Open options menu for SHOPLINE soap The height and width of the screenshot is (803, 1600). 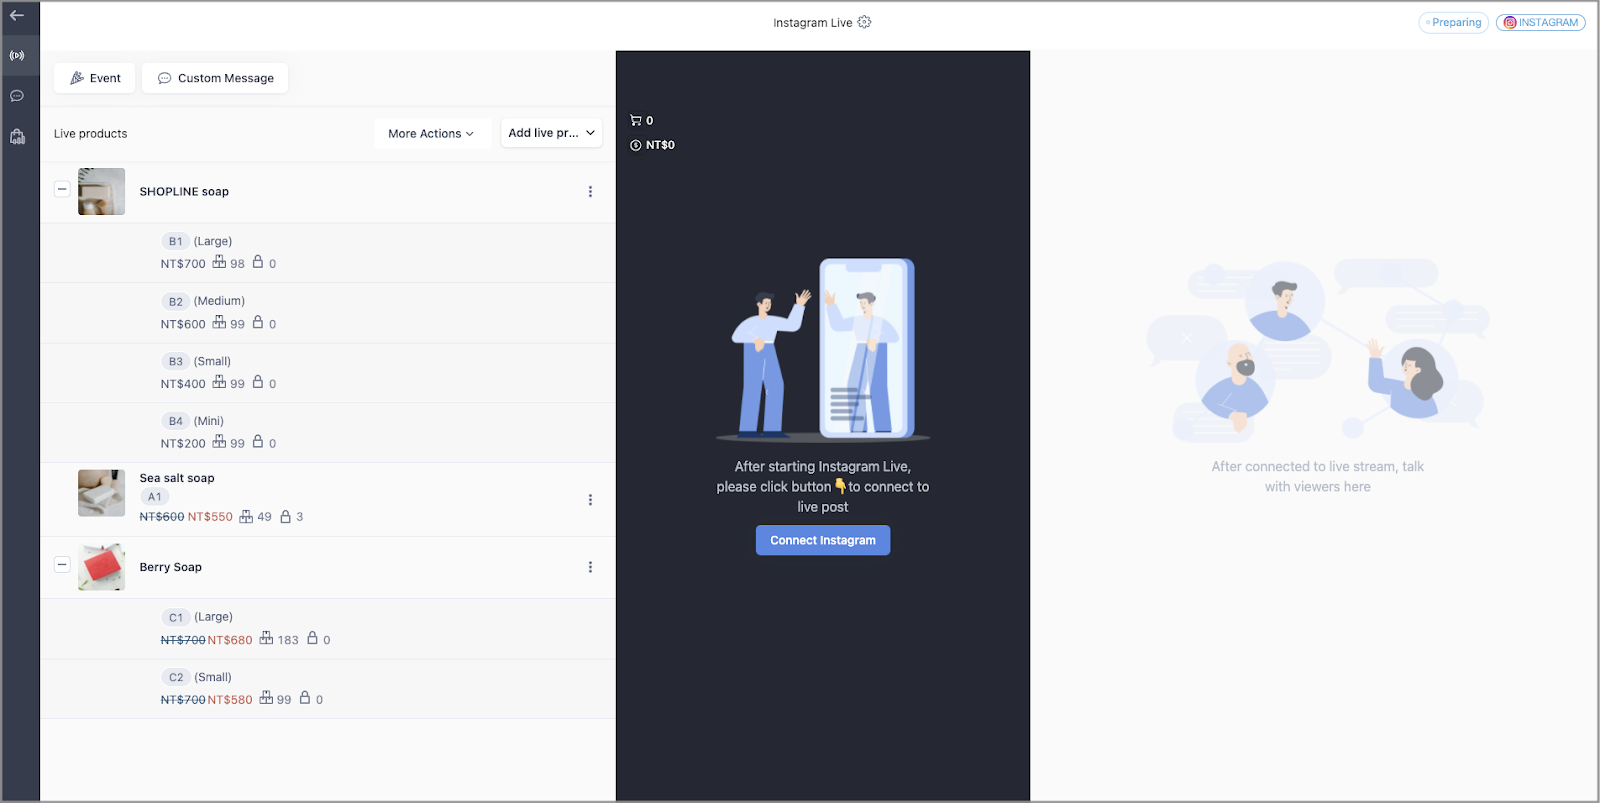click(590, 192)
